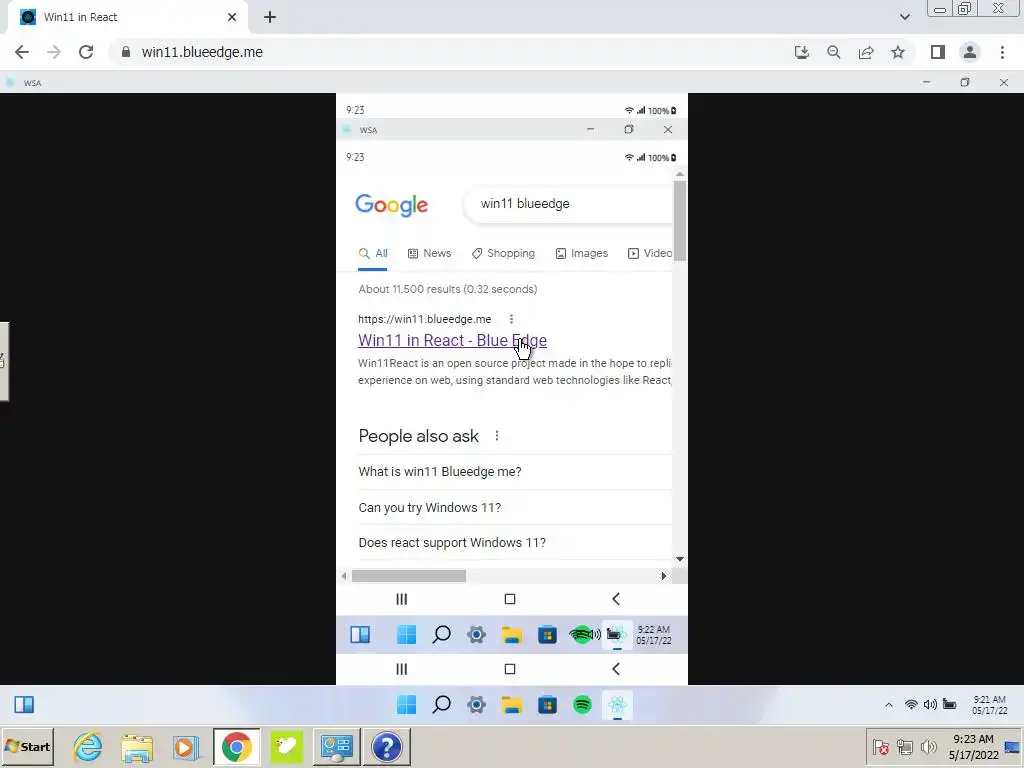Open Windows Media Player from Windows 7 taskbar
The image size is (1024, 768).
186,746
